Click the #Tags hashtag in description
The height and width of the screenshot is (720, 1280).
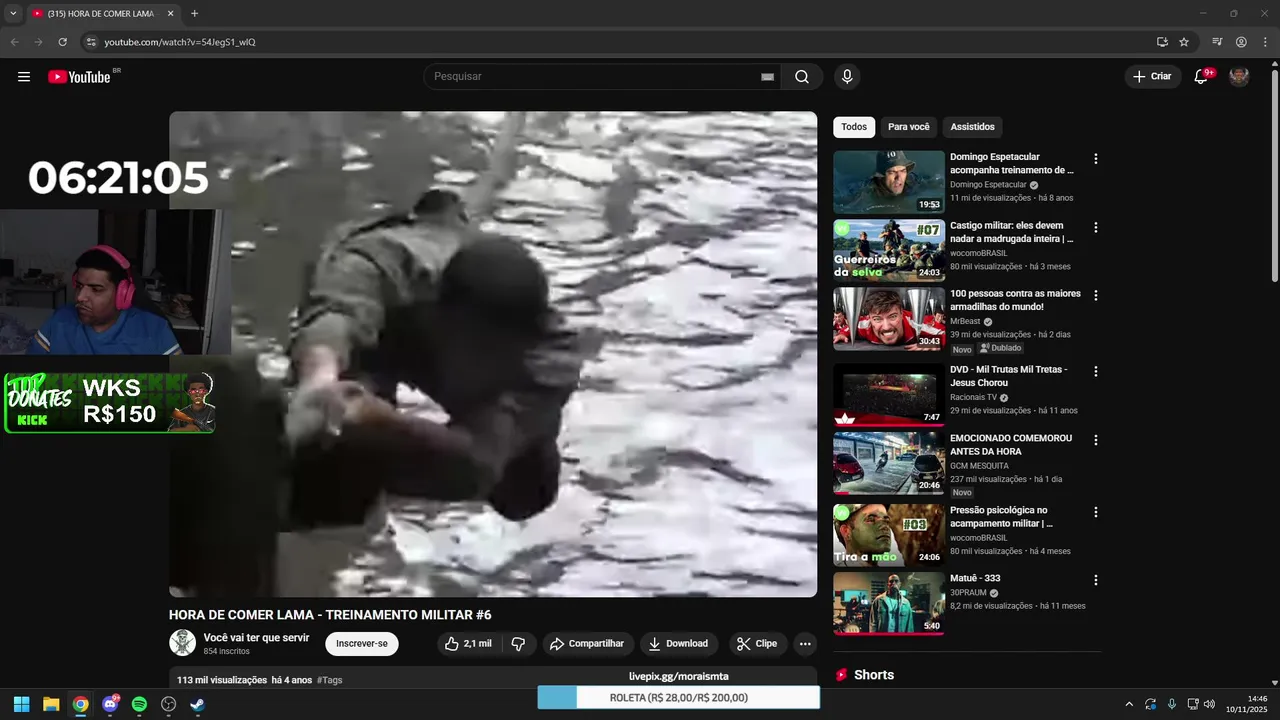330,680
